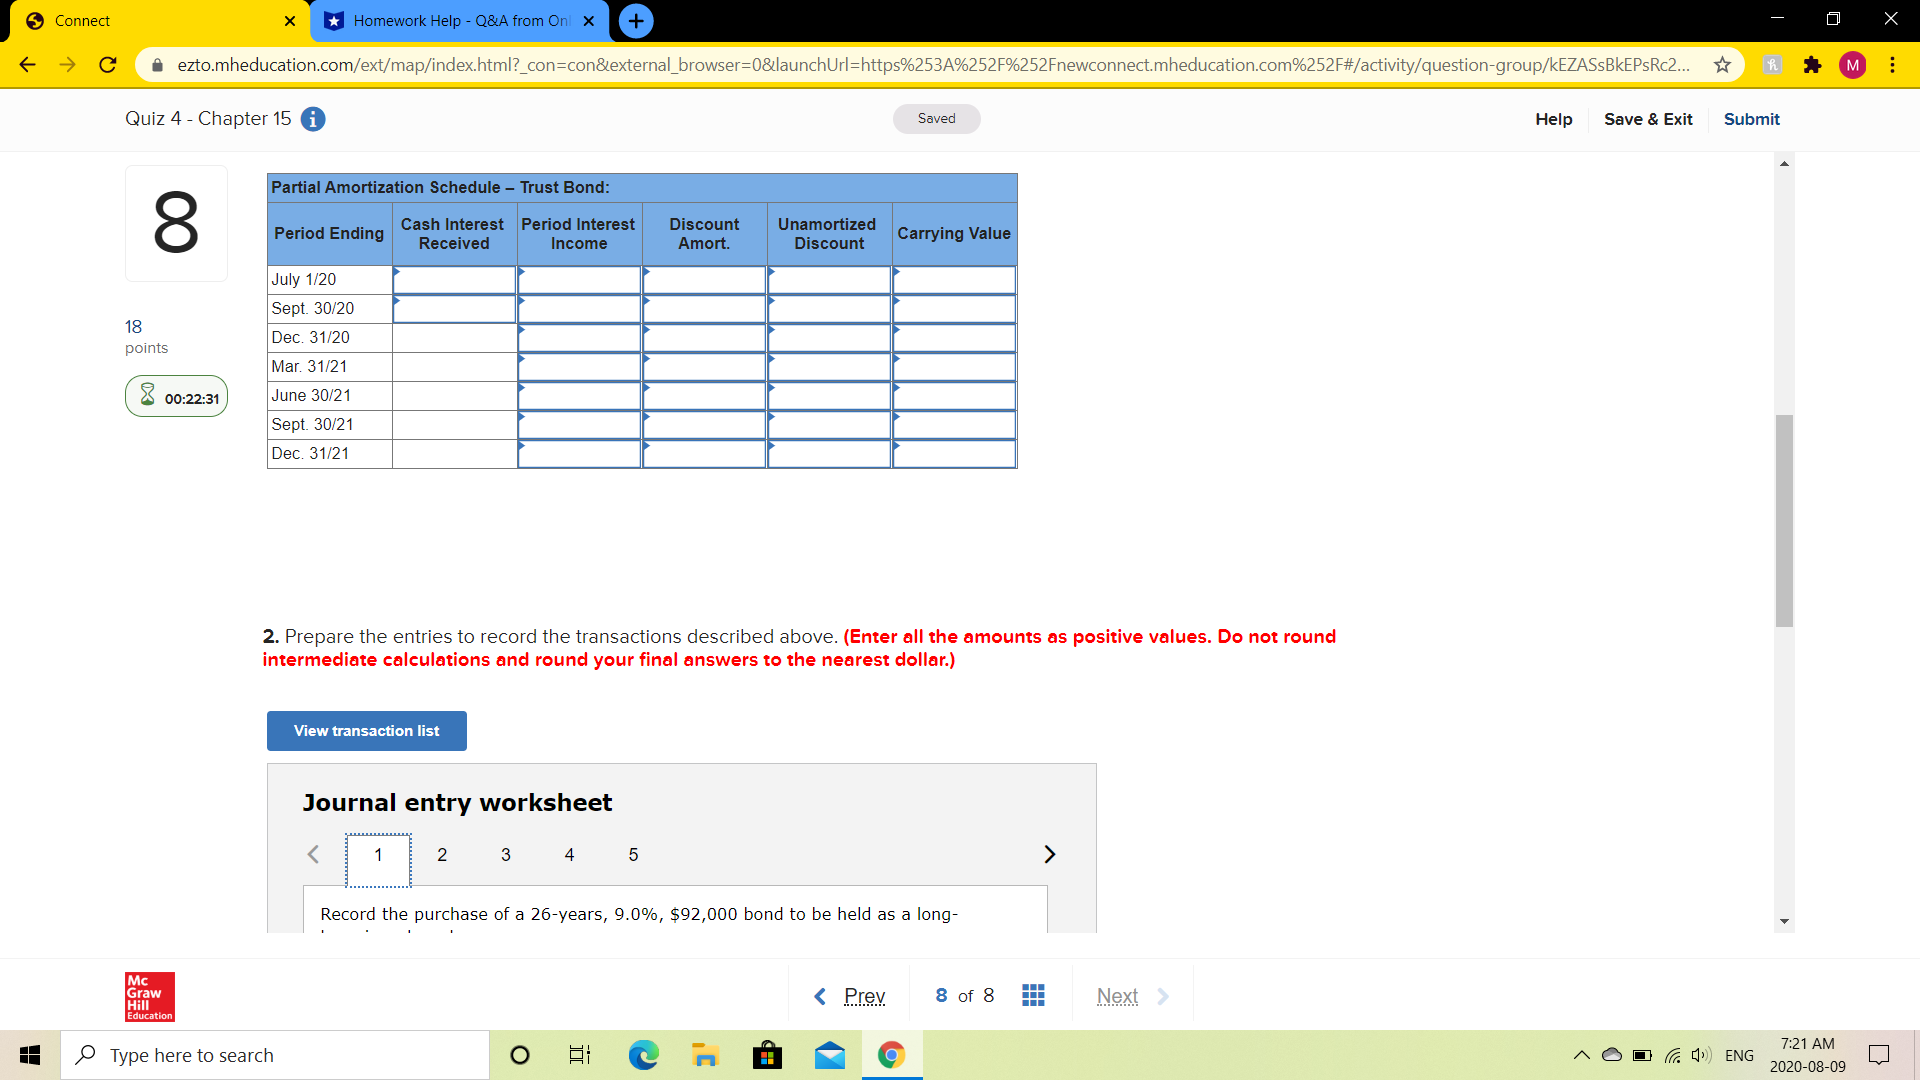
Task: Click the Submit link
Action: point(1751,119)
